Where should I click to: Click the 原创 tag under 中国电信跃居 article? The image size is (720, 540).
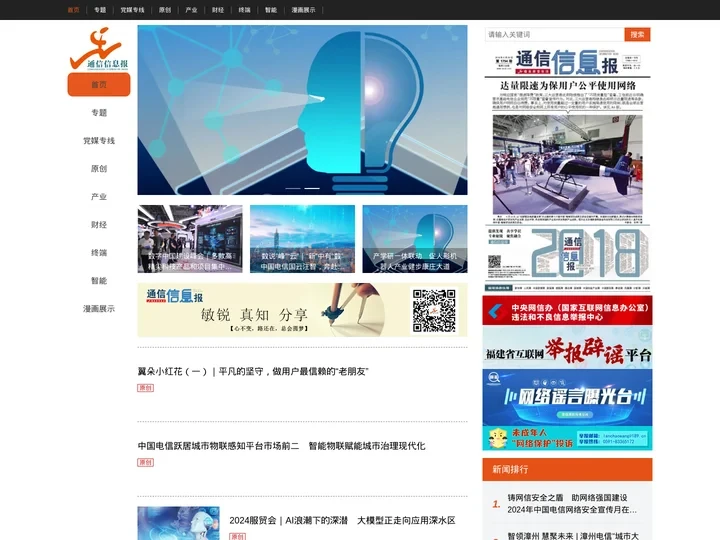146,462
